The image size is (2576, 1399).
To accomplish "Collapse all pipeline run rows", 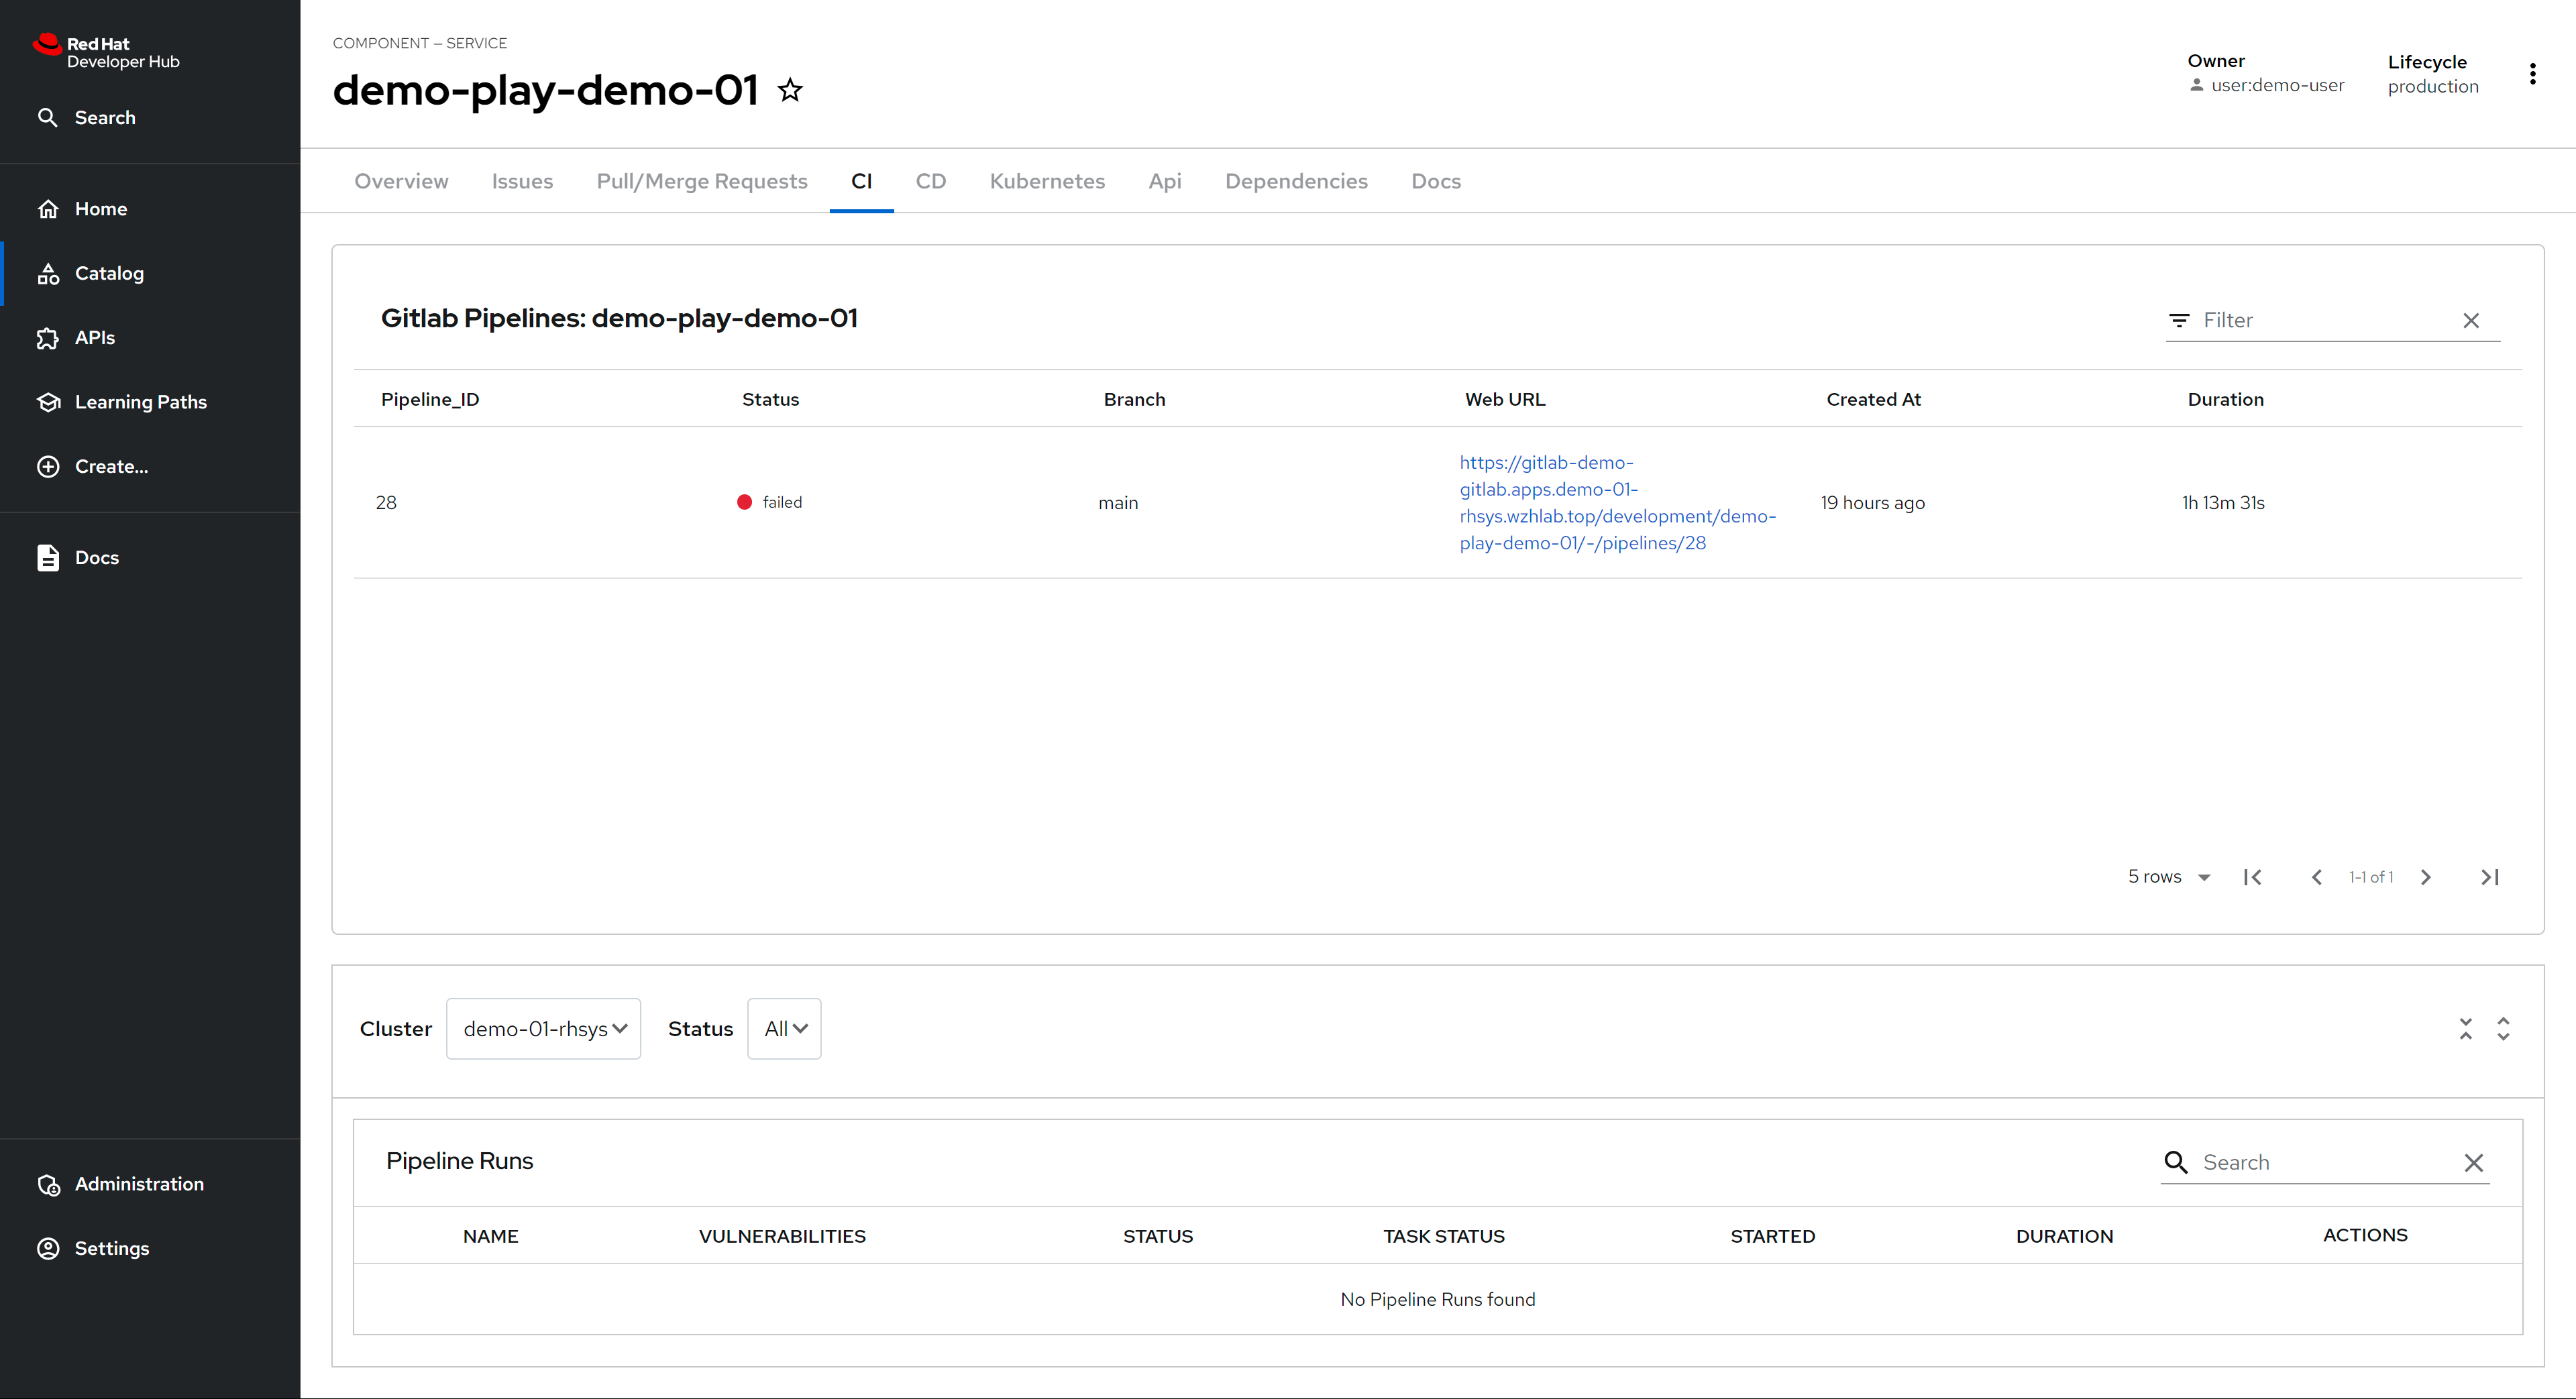I will point(2465,1029).
